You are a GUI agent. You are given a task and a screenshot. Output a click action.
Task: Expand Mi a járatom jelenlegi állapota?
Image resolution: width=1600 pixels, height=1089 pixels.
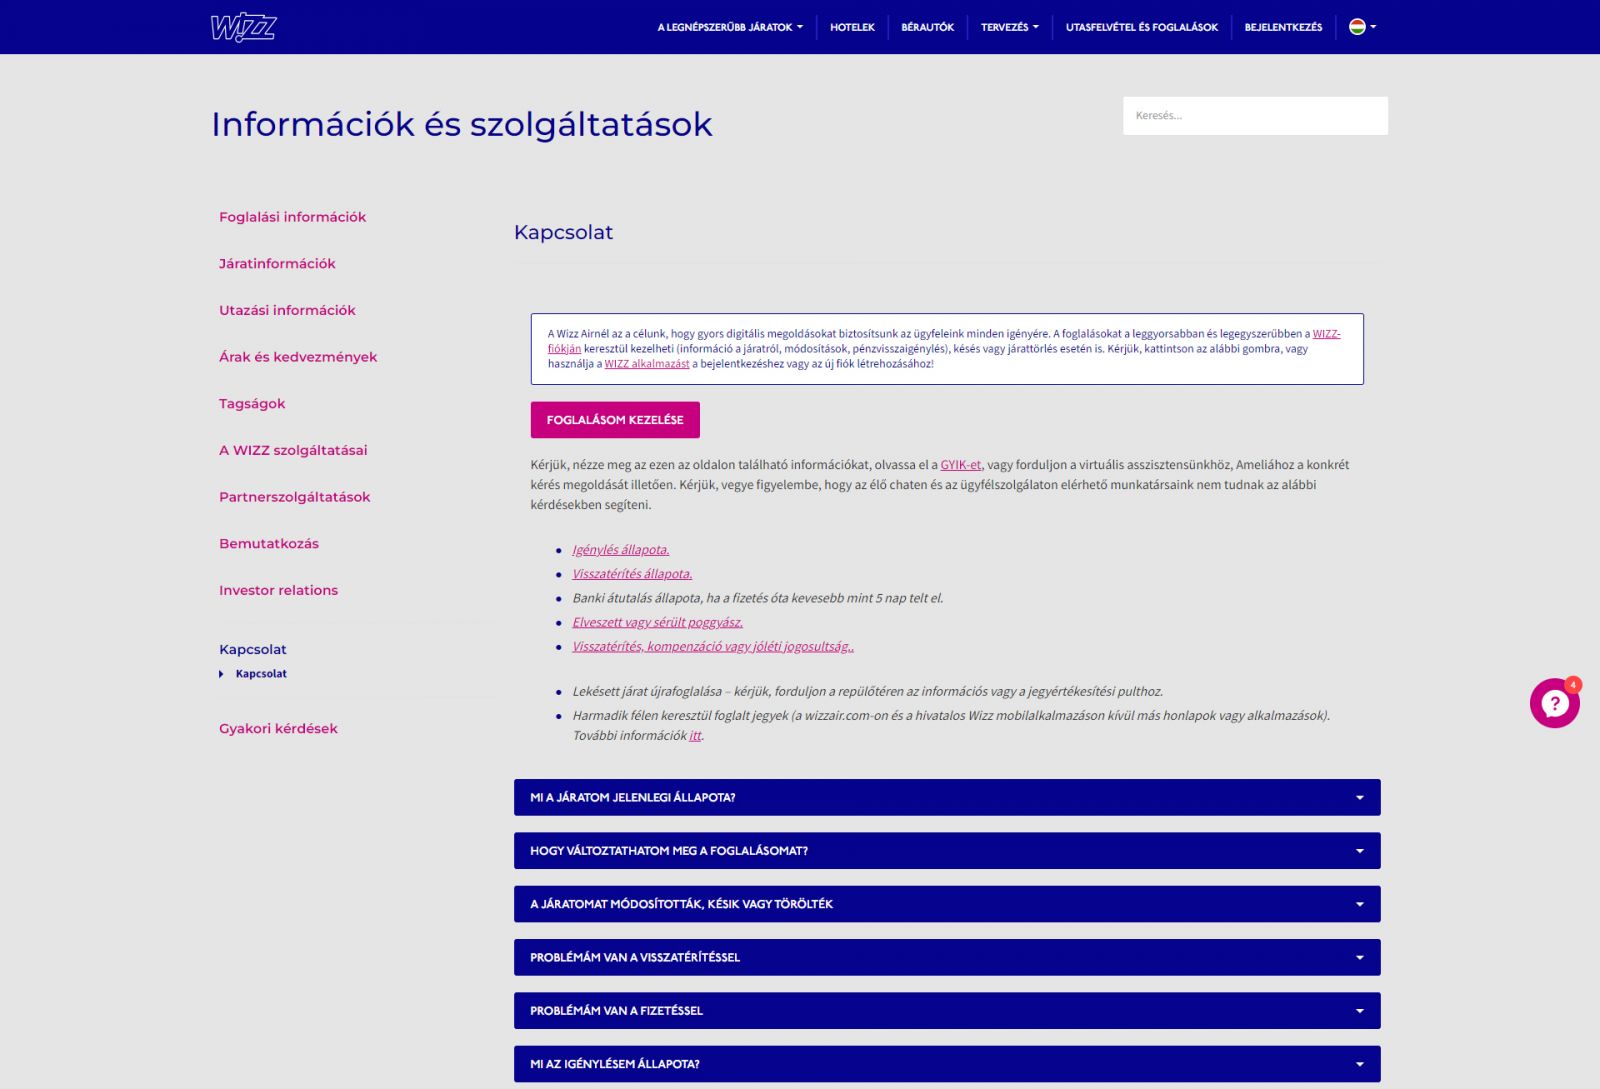pos(947,798)
